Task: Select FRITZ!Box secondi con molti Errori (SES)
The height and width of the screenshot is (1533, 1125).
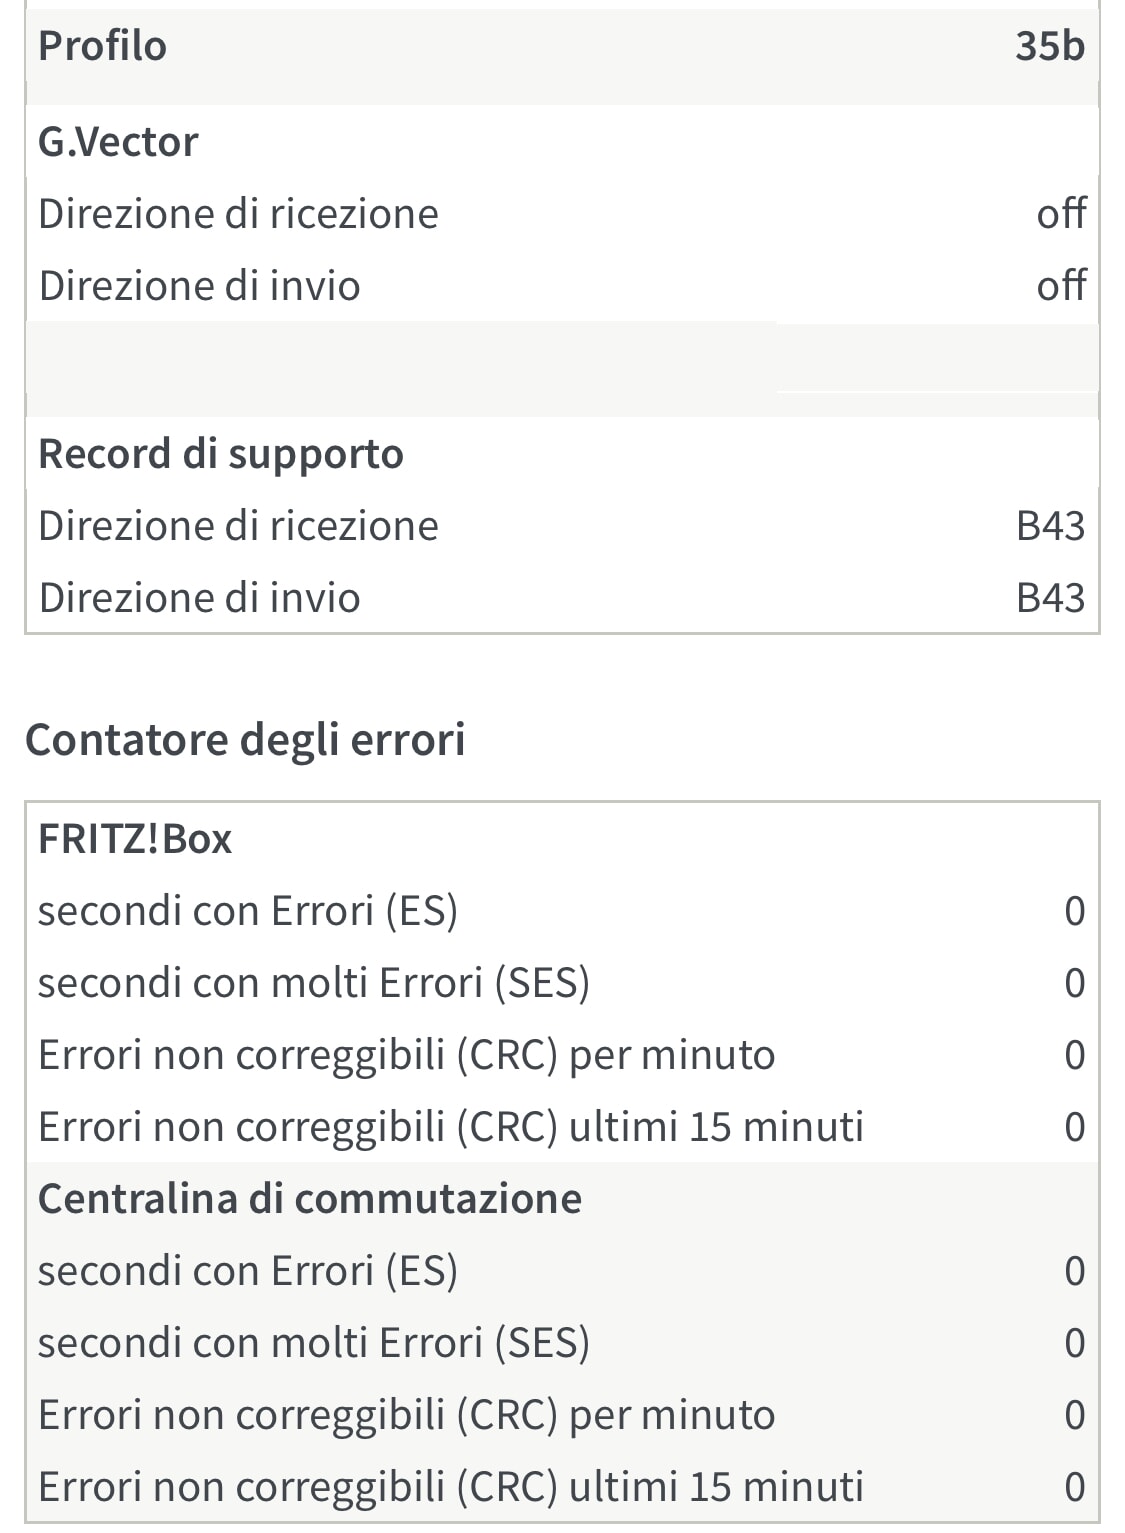Action: click(x=313, y=983)
